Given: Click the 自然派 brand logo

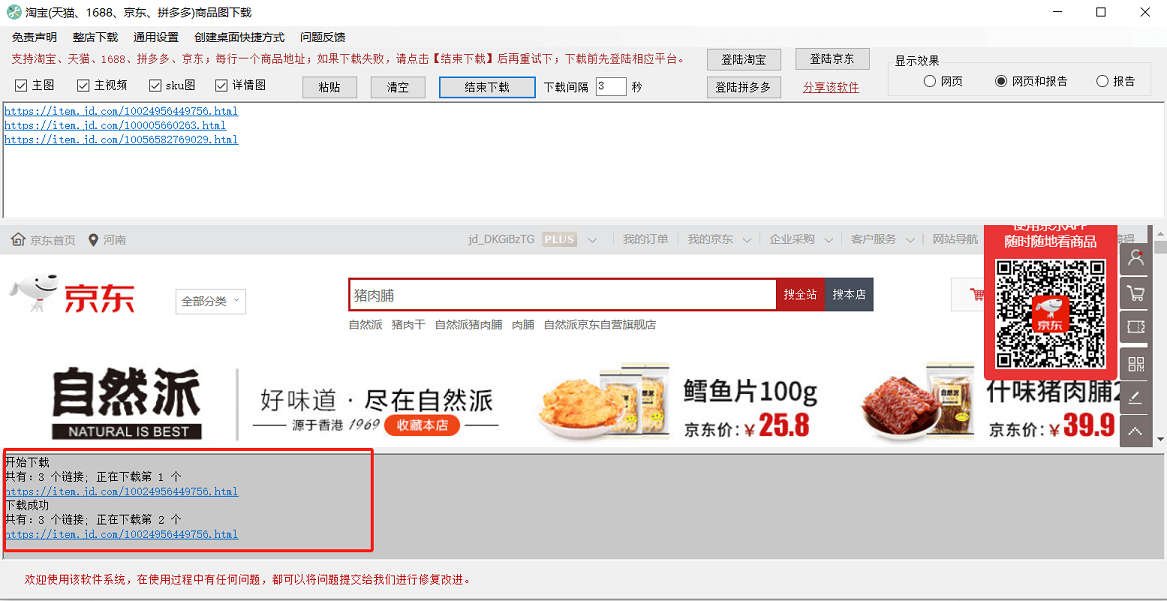Looking at the screenshot, I should point(127,402).
